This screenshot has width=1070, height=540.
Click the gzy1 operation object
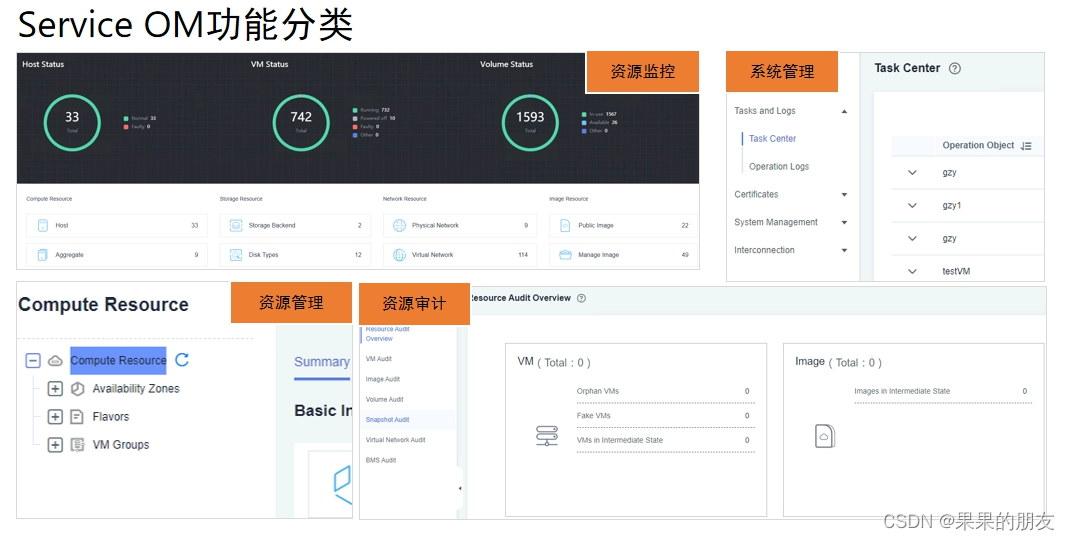(x=951, y=205)
